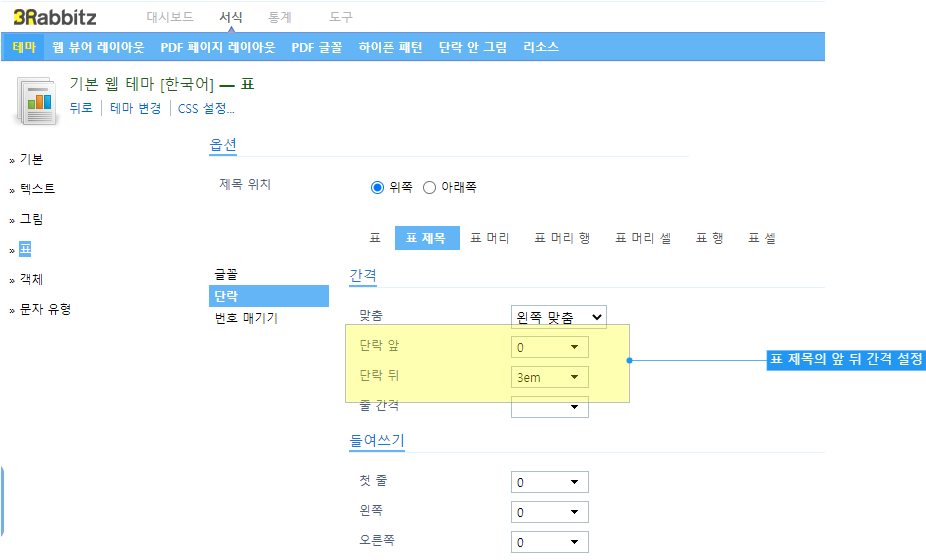Select the 위쪽 radio button
The image size is (926, 560).
[377, 188]
